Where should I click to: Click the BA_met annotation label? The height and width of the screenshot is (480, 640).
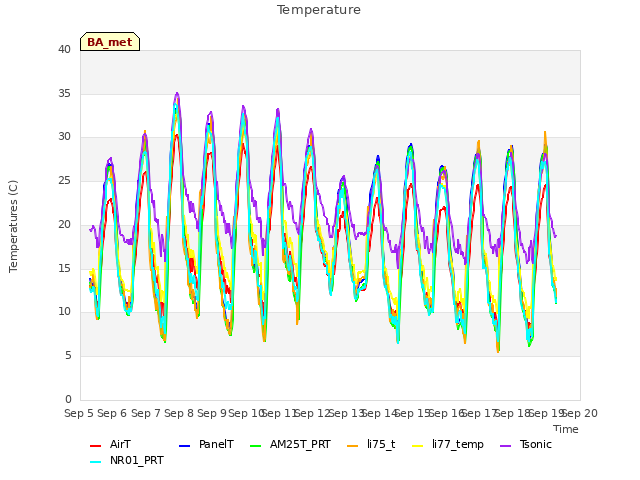(110, 42)
